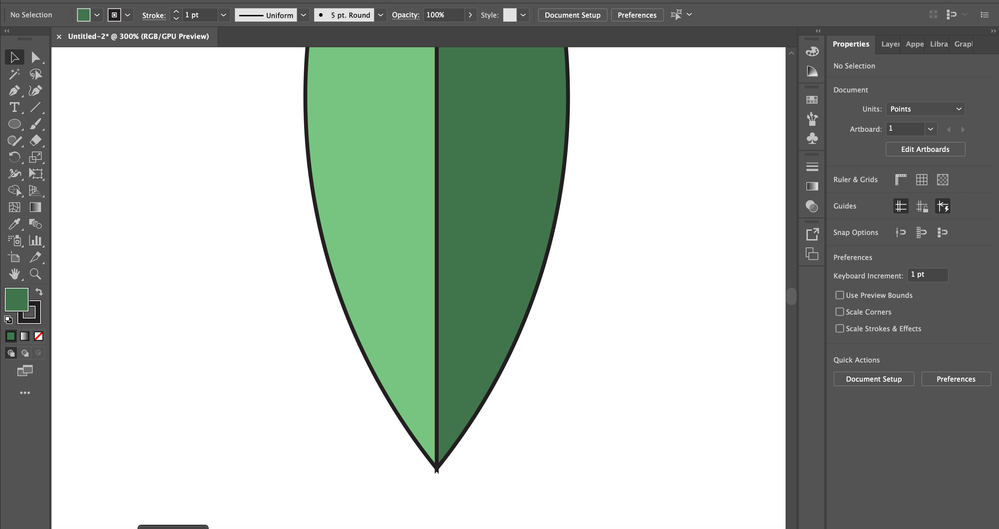Open the Color panel from dock
This screenshot has height=529, width=999.
812,52
